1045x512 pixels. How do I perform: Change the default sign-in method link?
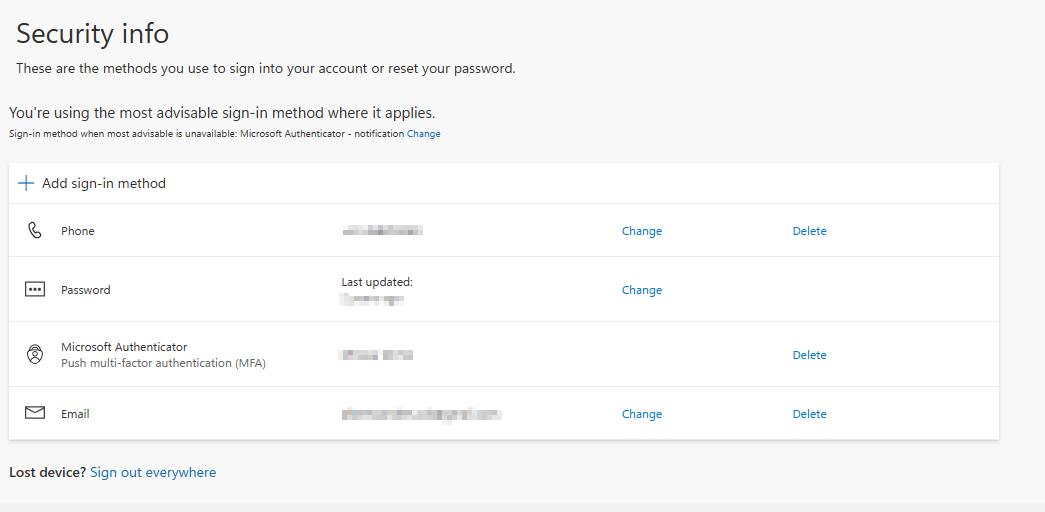tap(424, 133)
